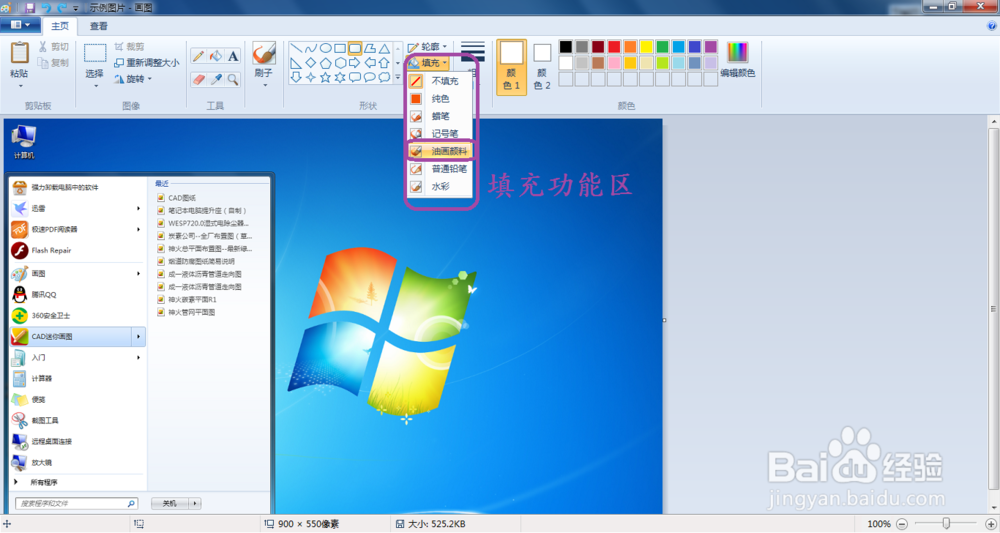Viewport: 1000px width, 533px height.
Task: Select the yellow color swatch
Action: click(x=646, y=47)
